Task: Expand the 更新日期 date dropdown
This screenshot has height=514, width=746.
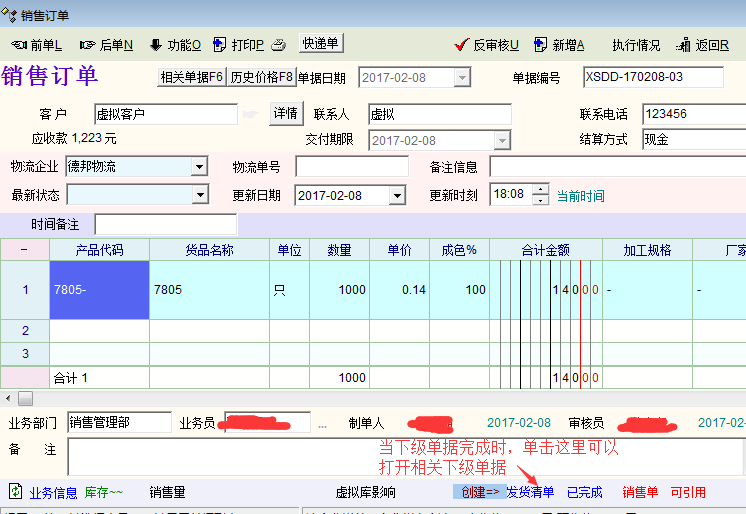Action: (x=397, y=196)
